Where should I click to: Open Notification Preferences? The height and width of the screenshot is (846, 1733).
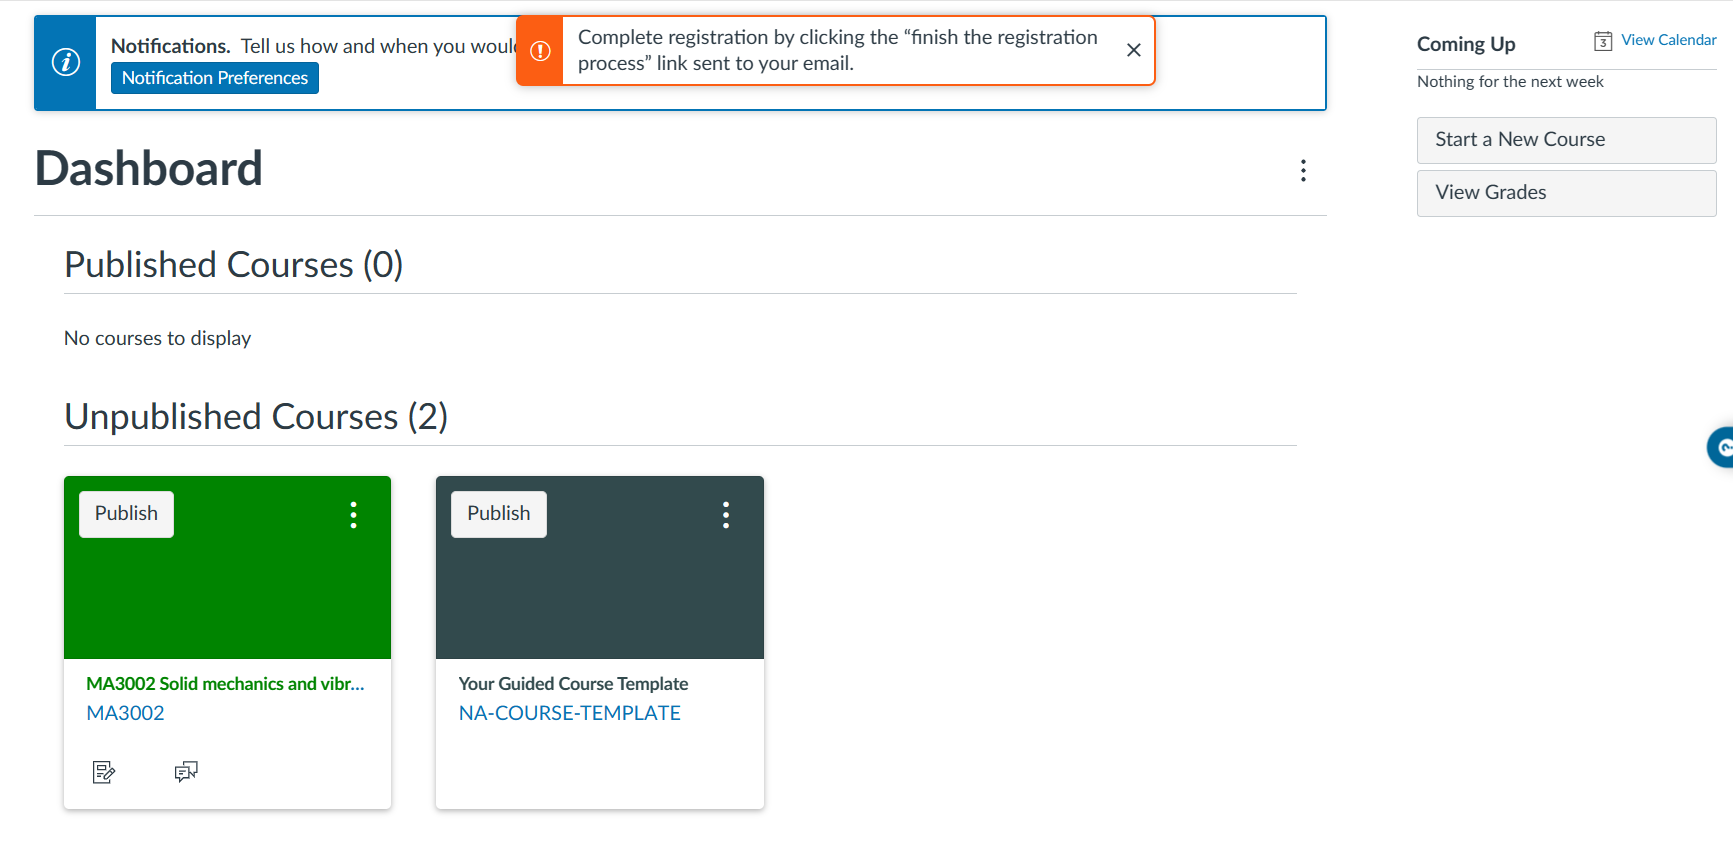214,77
